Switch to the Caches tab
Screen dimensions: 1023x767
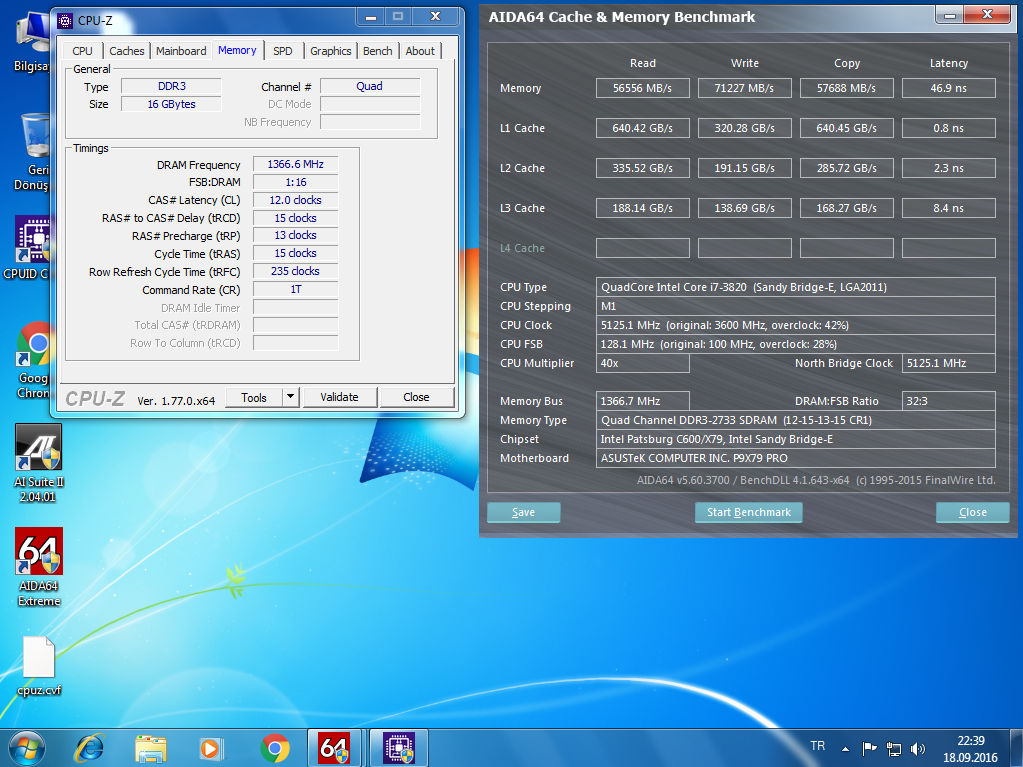[x=127, y=51]
